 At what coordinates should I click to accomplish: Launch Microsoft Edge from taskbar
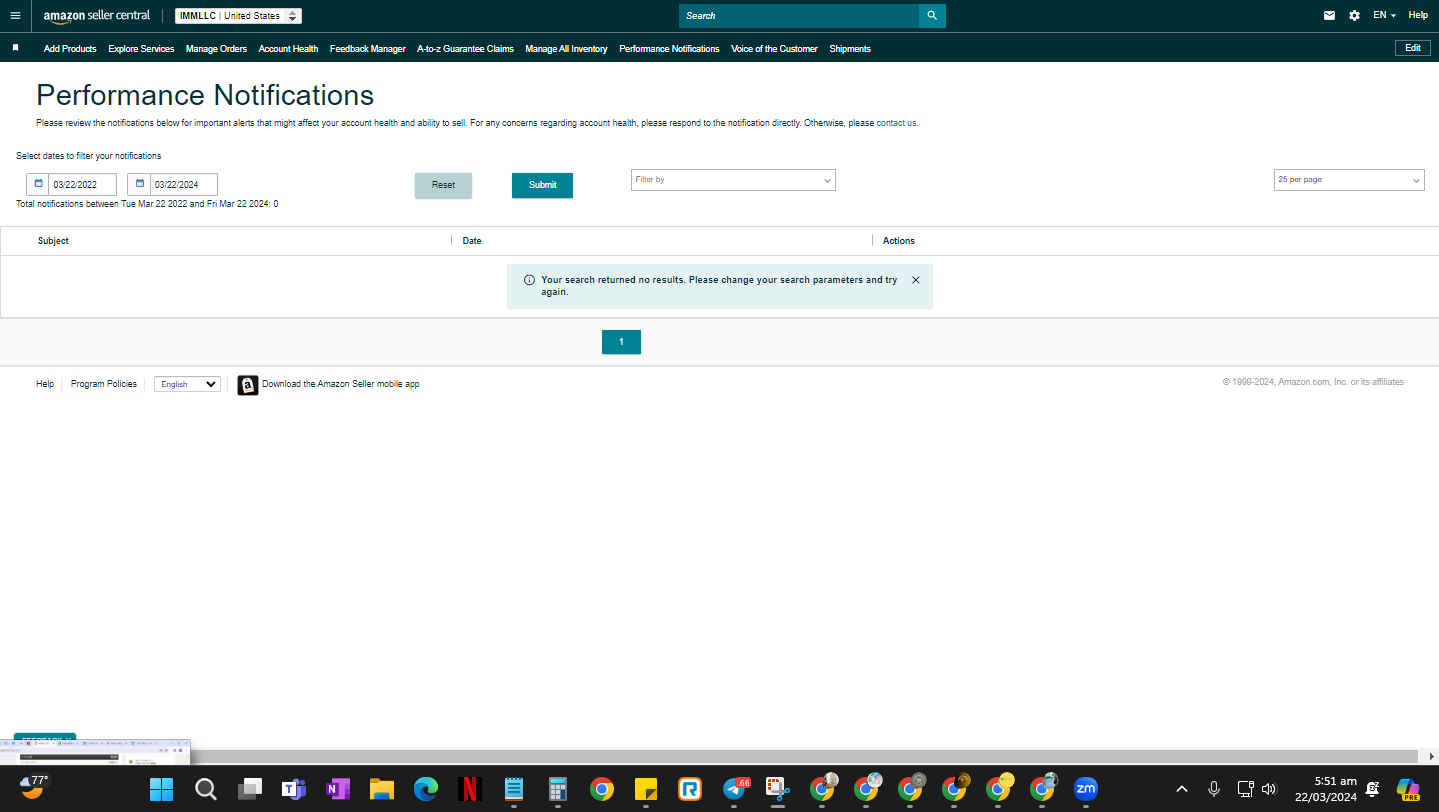[x=425, y=789]
